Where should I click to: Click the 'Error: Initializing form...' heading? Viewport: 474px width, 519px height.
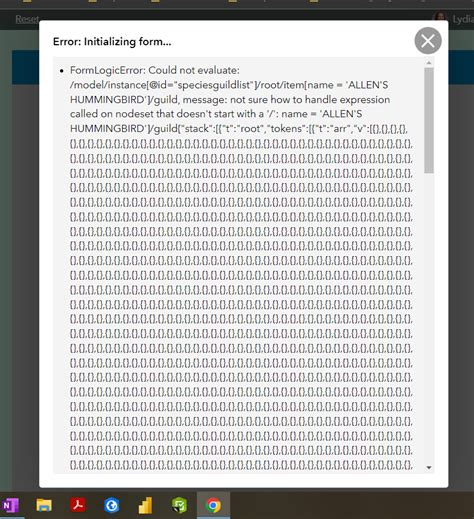pos(112,42)
